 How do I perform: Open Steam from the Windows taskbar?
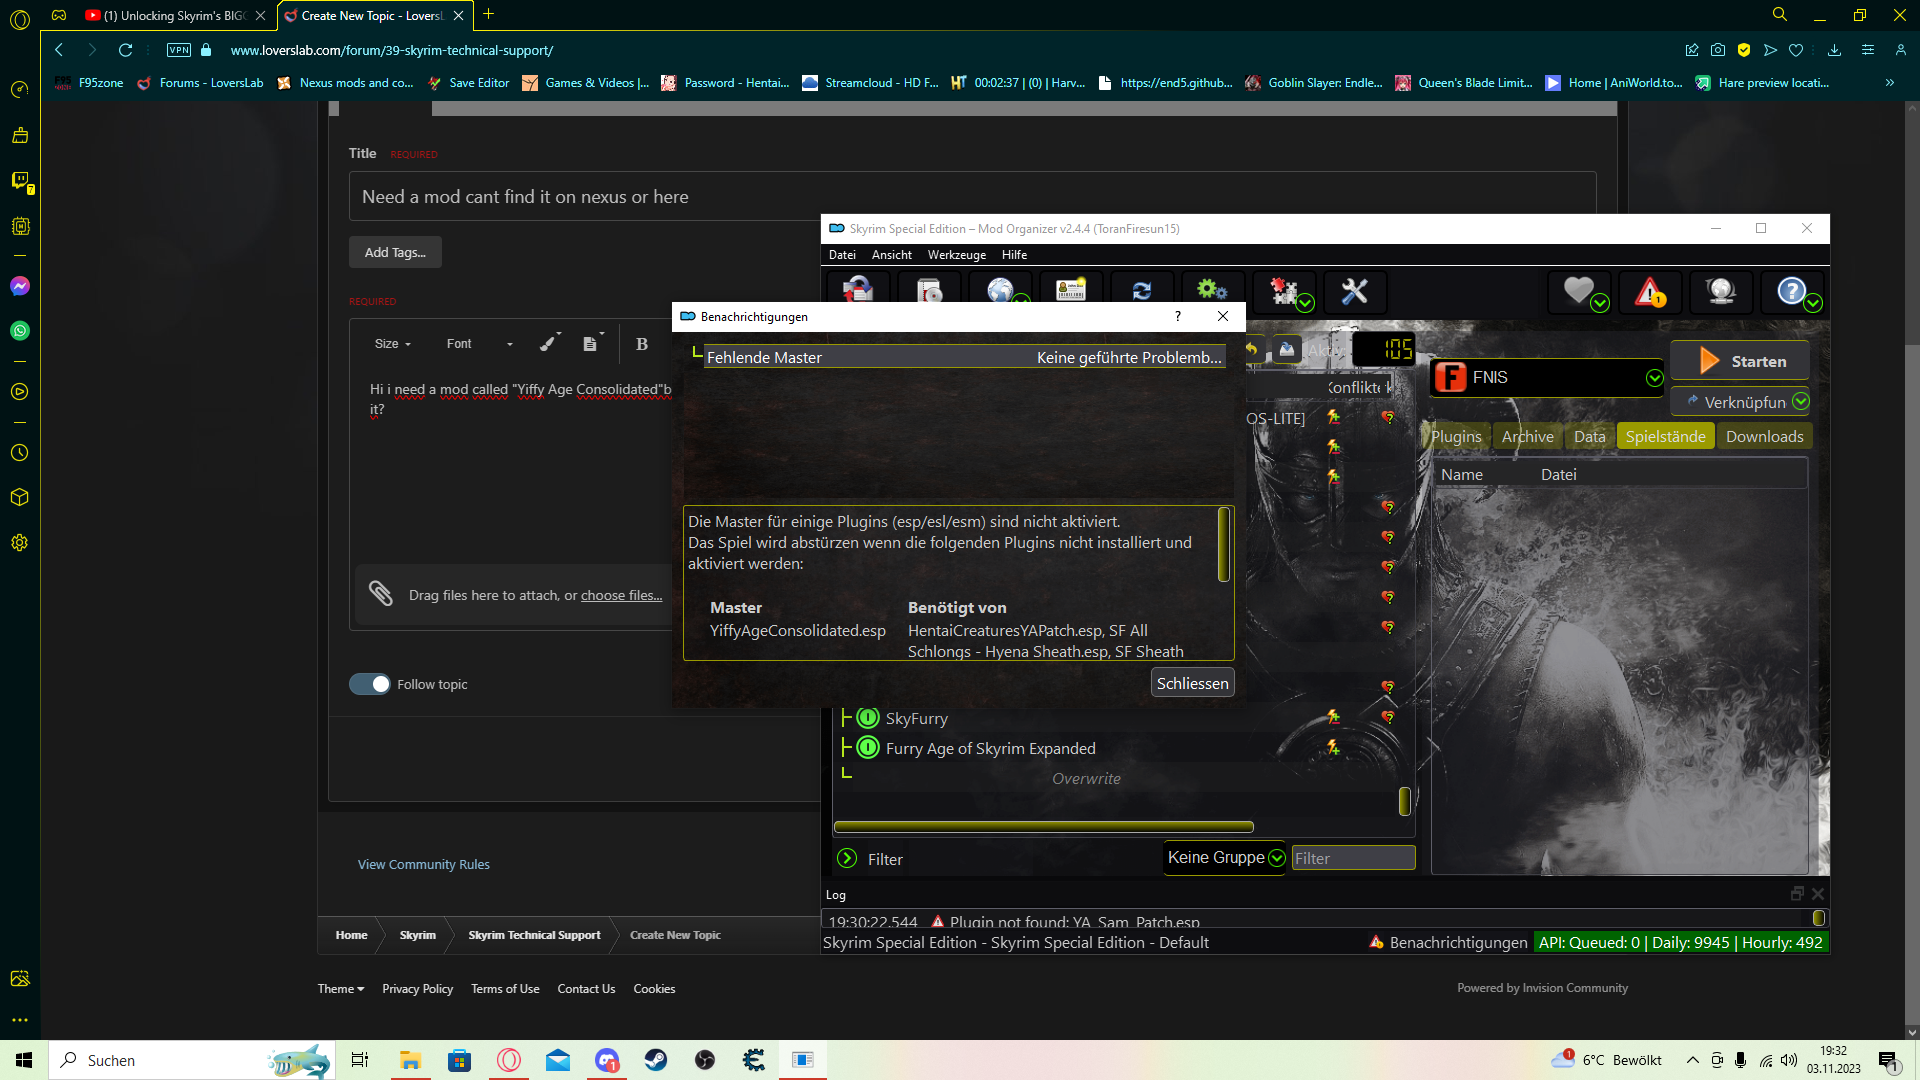click(656, 1060)
